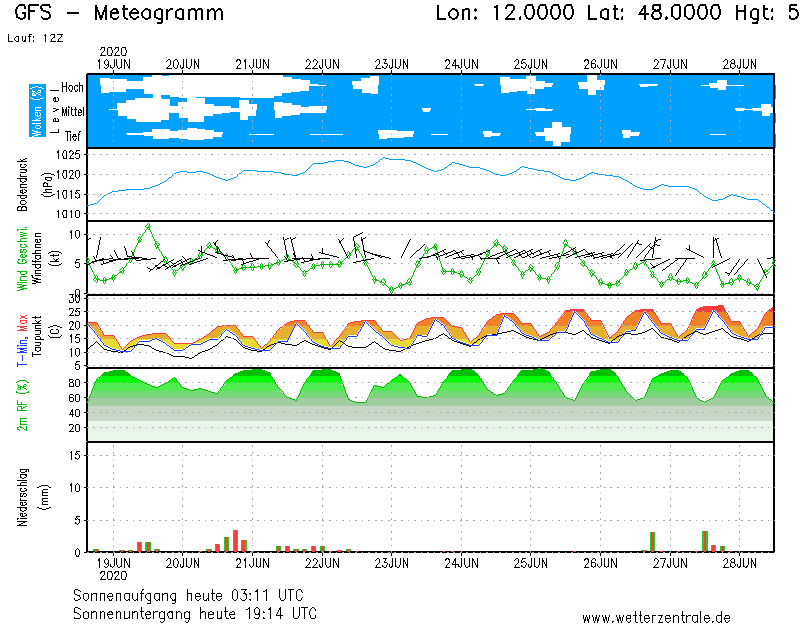Click the Sonnenuntergang heute 19:14 UTC text
This screenshot has width=800, height=625.
[x=195, y=612]
